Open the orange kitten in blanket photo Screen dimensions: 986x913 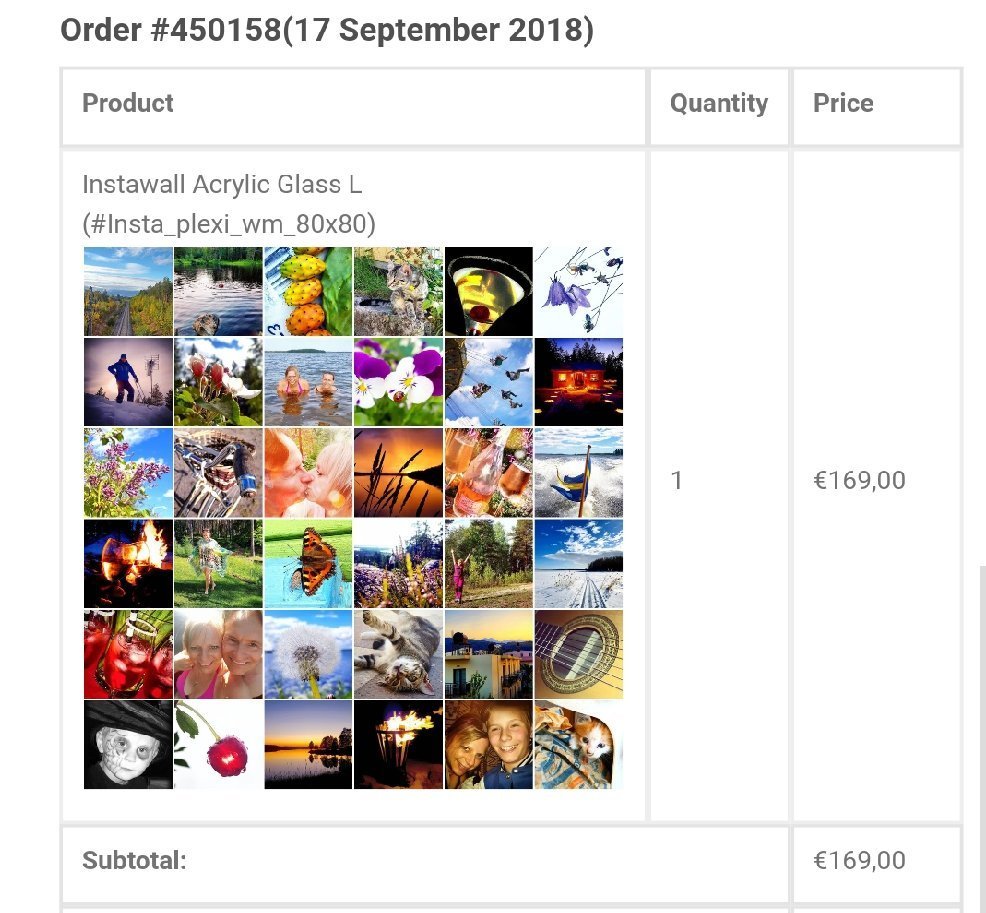579,744
